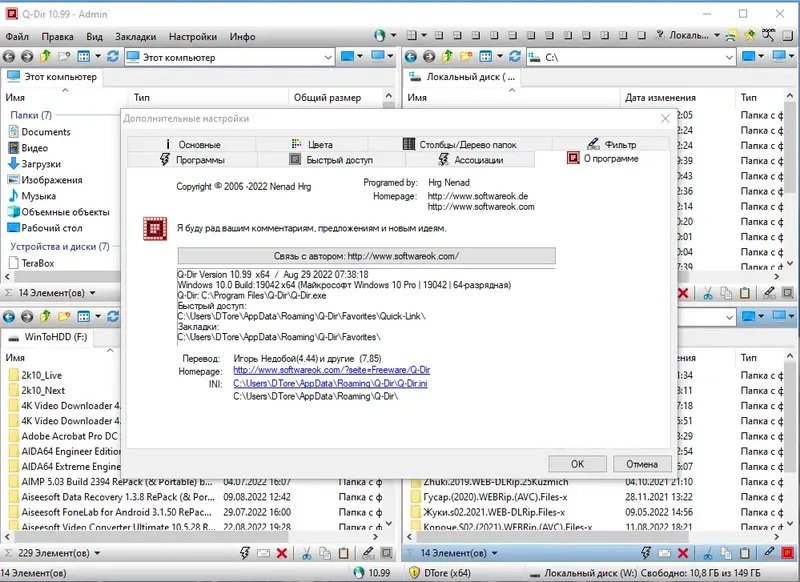Select the 2k10_Live folder
The width and height of the screenshot is (800, 582).
coord(35,375)
